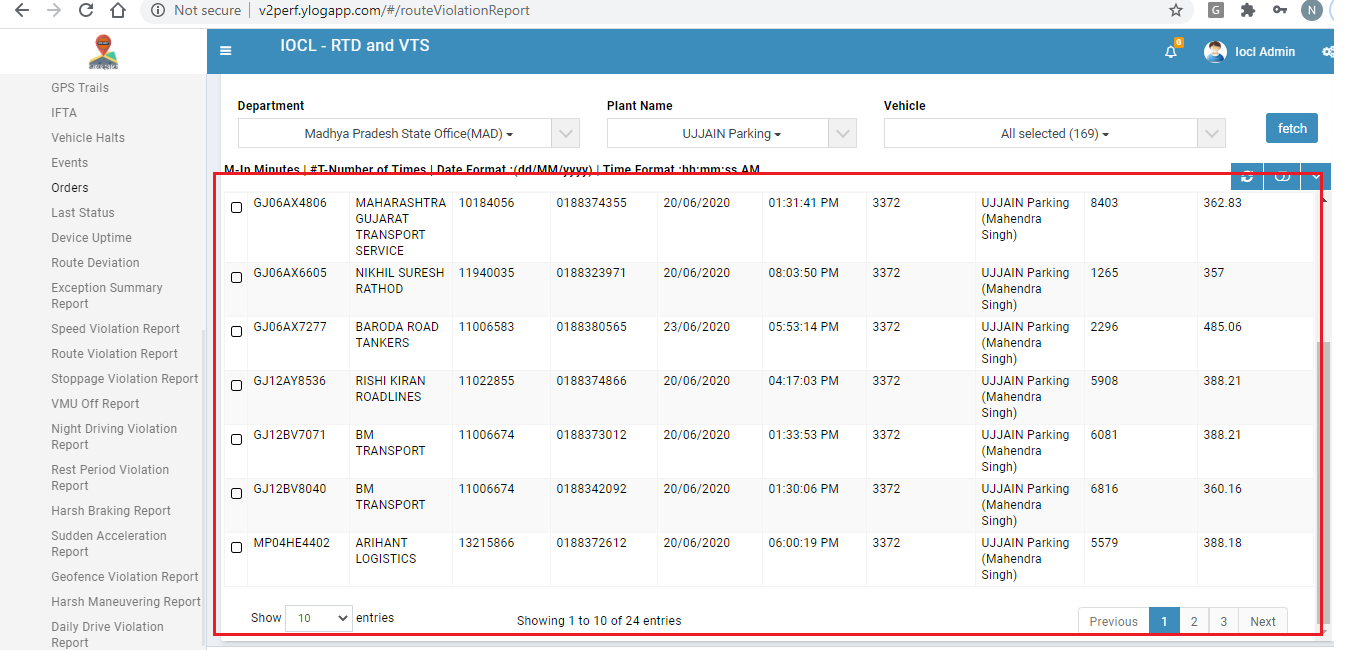The width and height of the screenshot is (1358, 650).
Task: Open Events in the sidebar
Action: pos(70,163)
